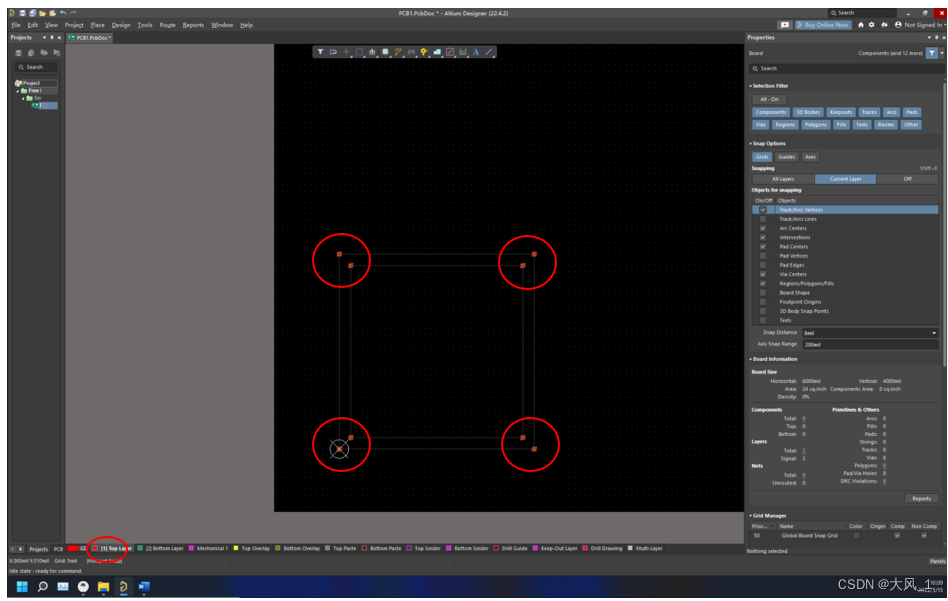Open File Explorer from the taskbar
Screen dimensions: 948x601
pos(103,586)
